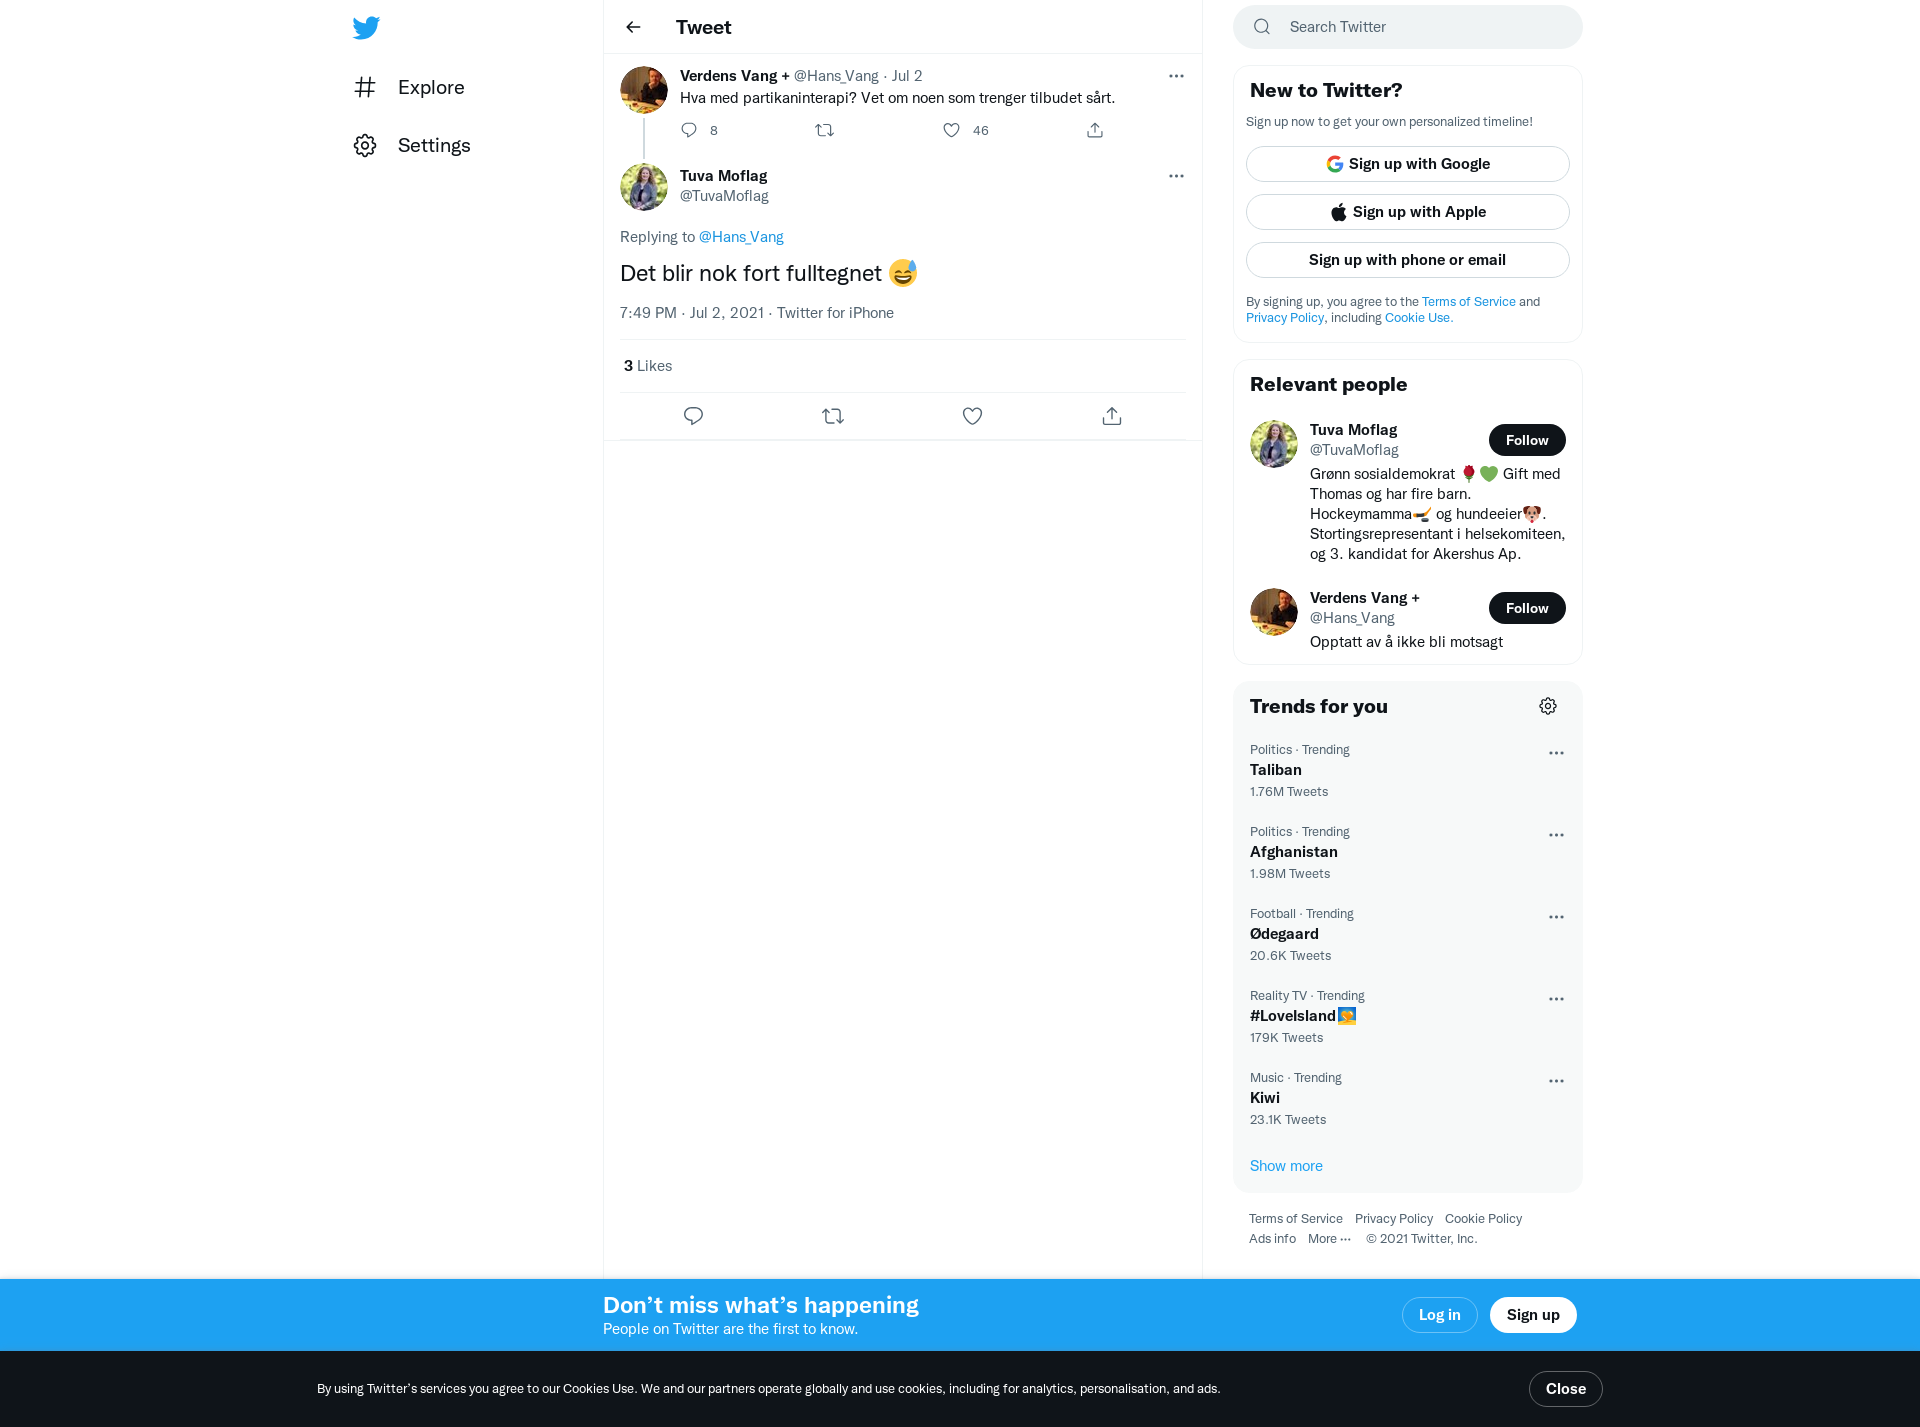Click the Search Twitter field
The width and height of the screenshot is (1920, 1427).
pyautogui.click(x=1408, y=27)
